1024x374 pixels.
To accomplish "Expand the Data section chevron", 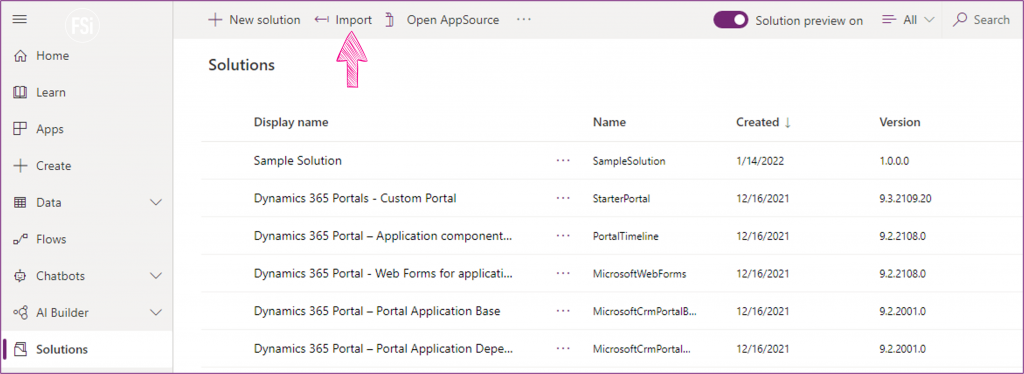I will [156, 202].
